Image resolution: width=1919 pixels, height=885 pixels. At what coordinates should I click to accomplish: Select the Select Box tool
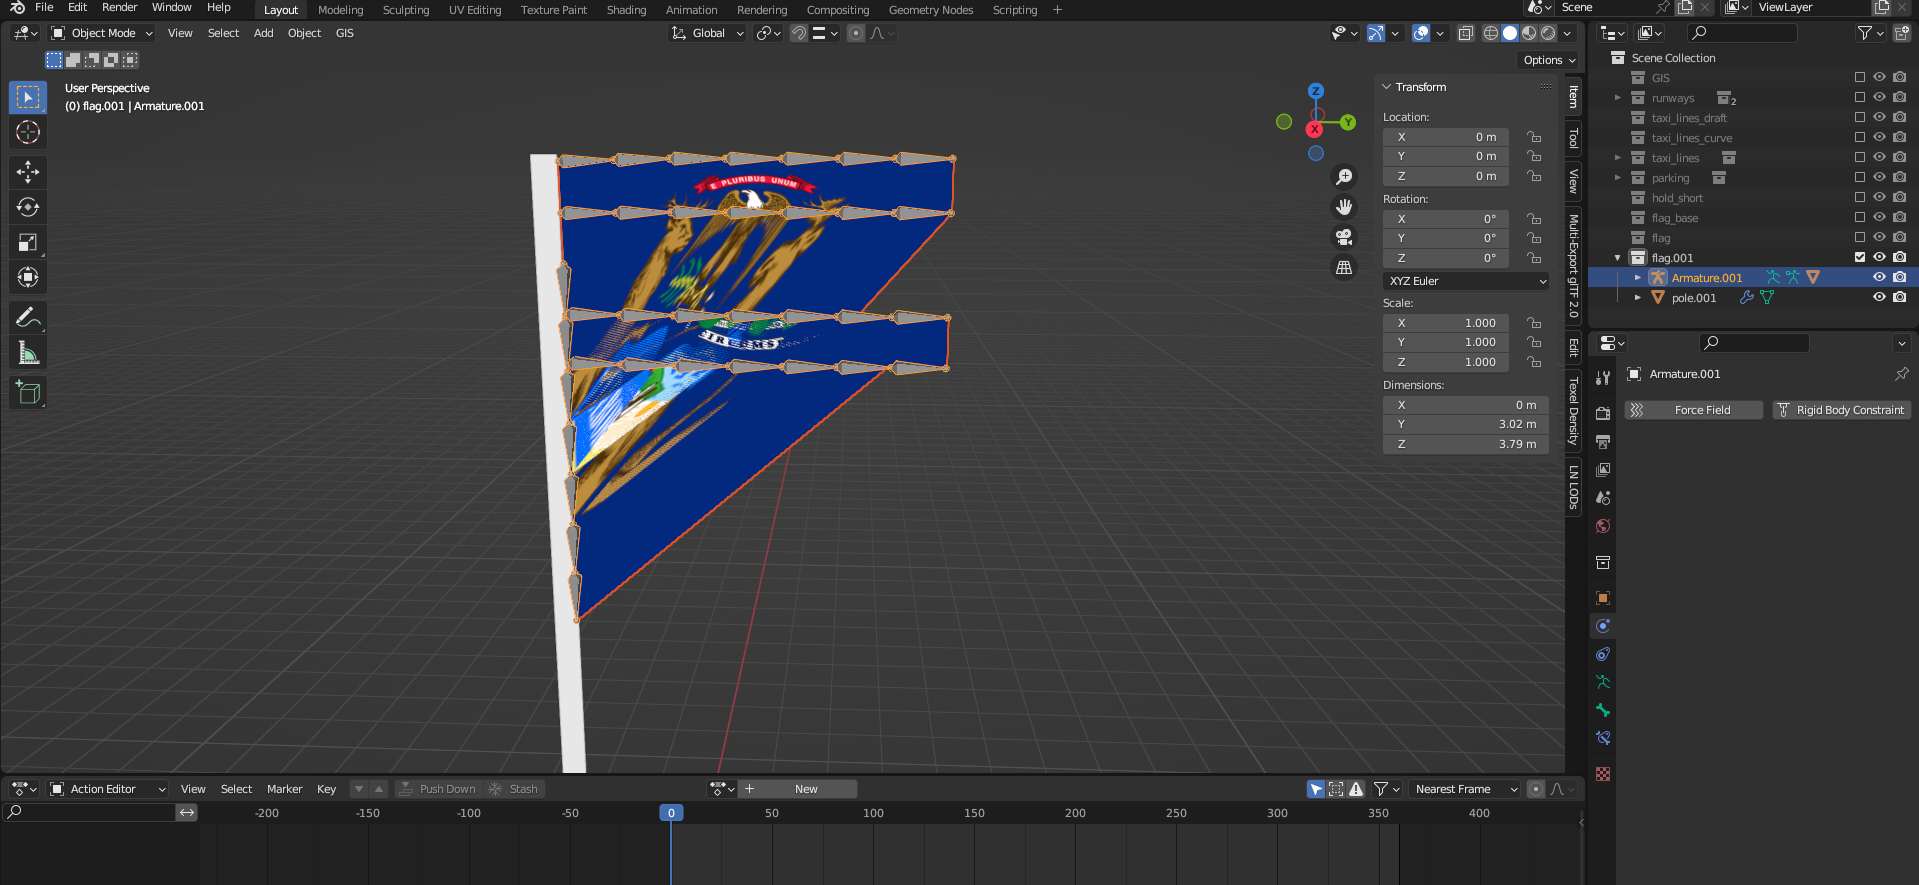28,97
